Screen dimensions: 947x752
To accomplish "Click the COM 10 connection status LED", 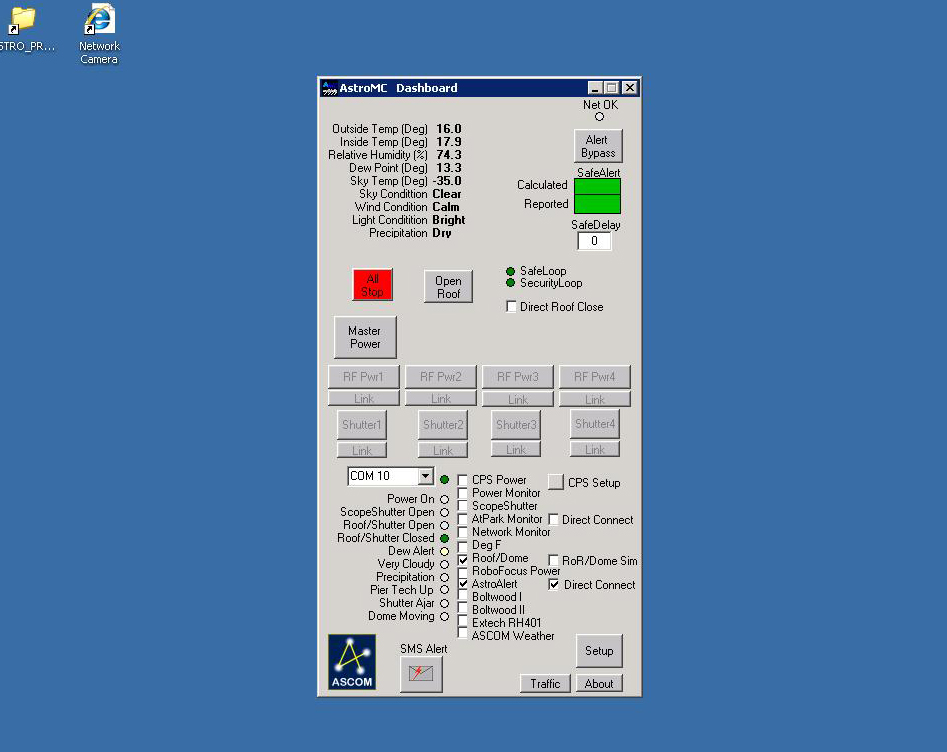I will click(445, 480).
